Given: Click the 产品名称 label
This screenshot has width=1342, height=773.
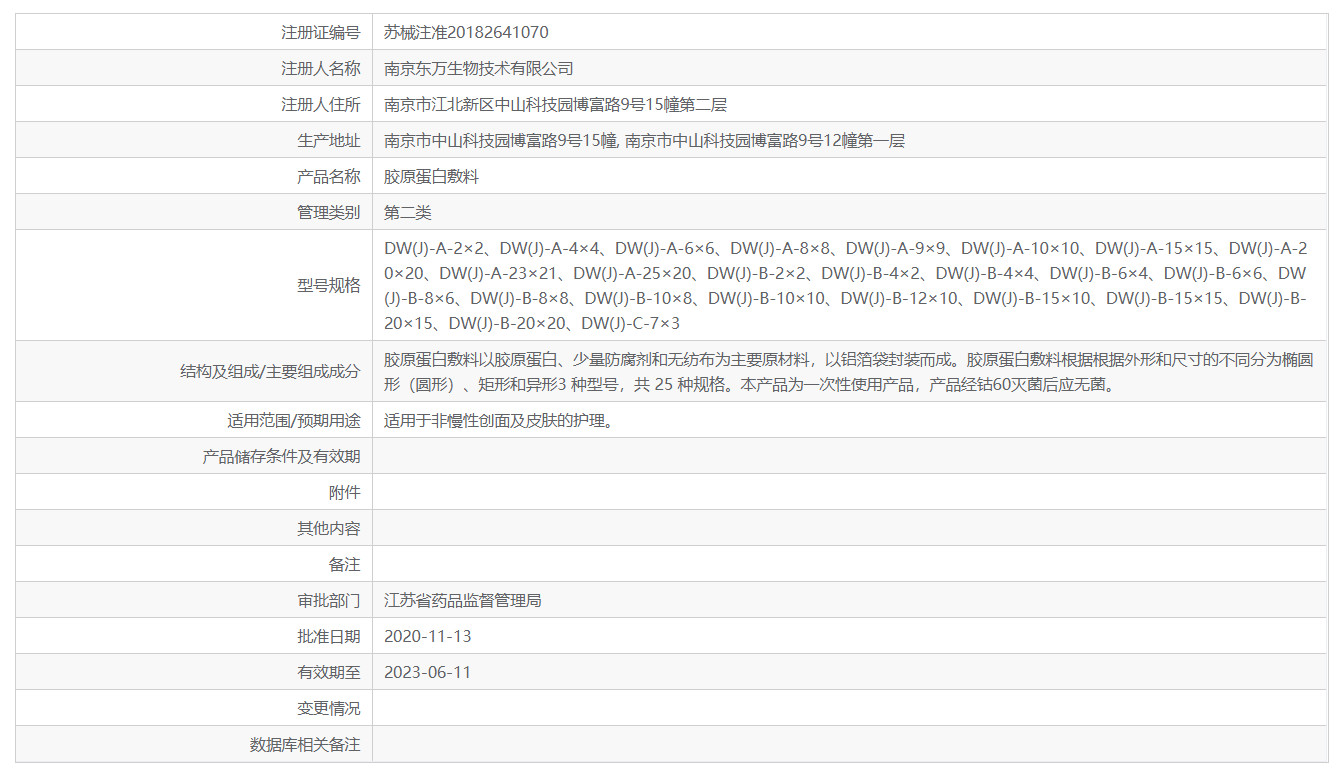Looking at the screenshot, I should point(328,176).
